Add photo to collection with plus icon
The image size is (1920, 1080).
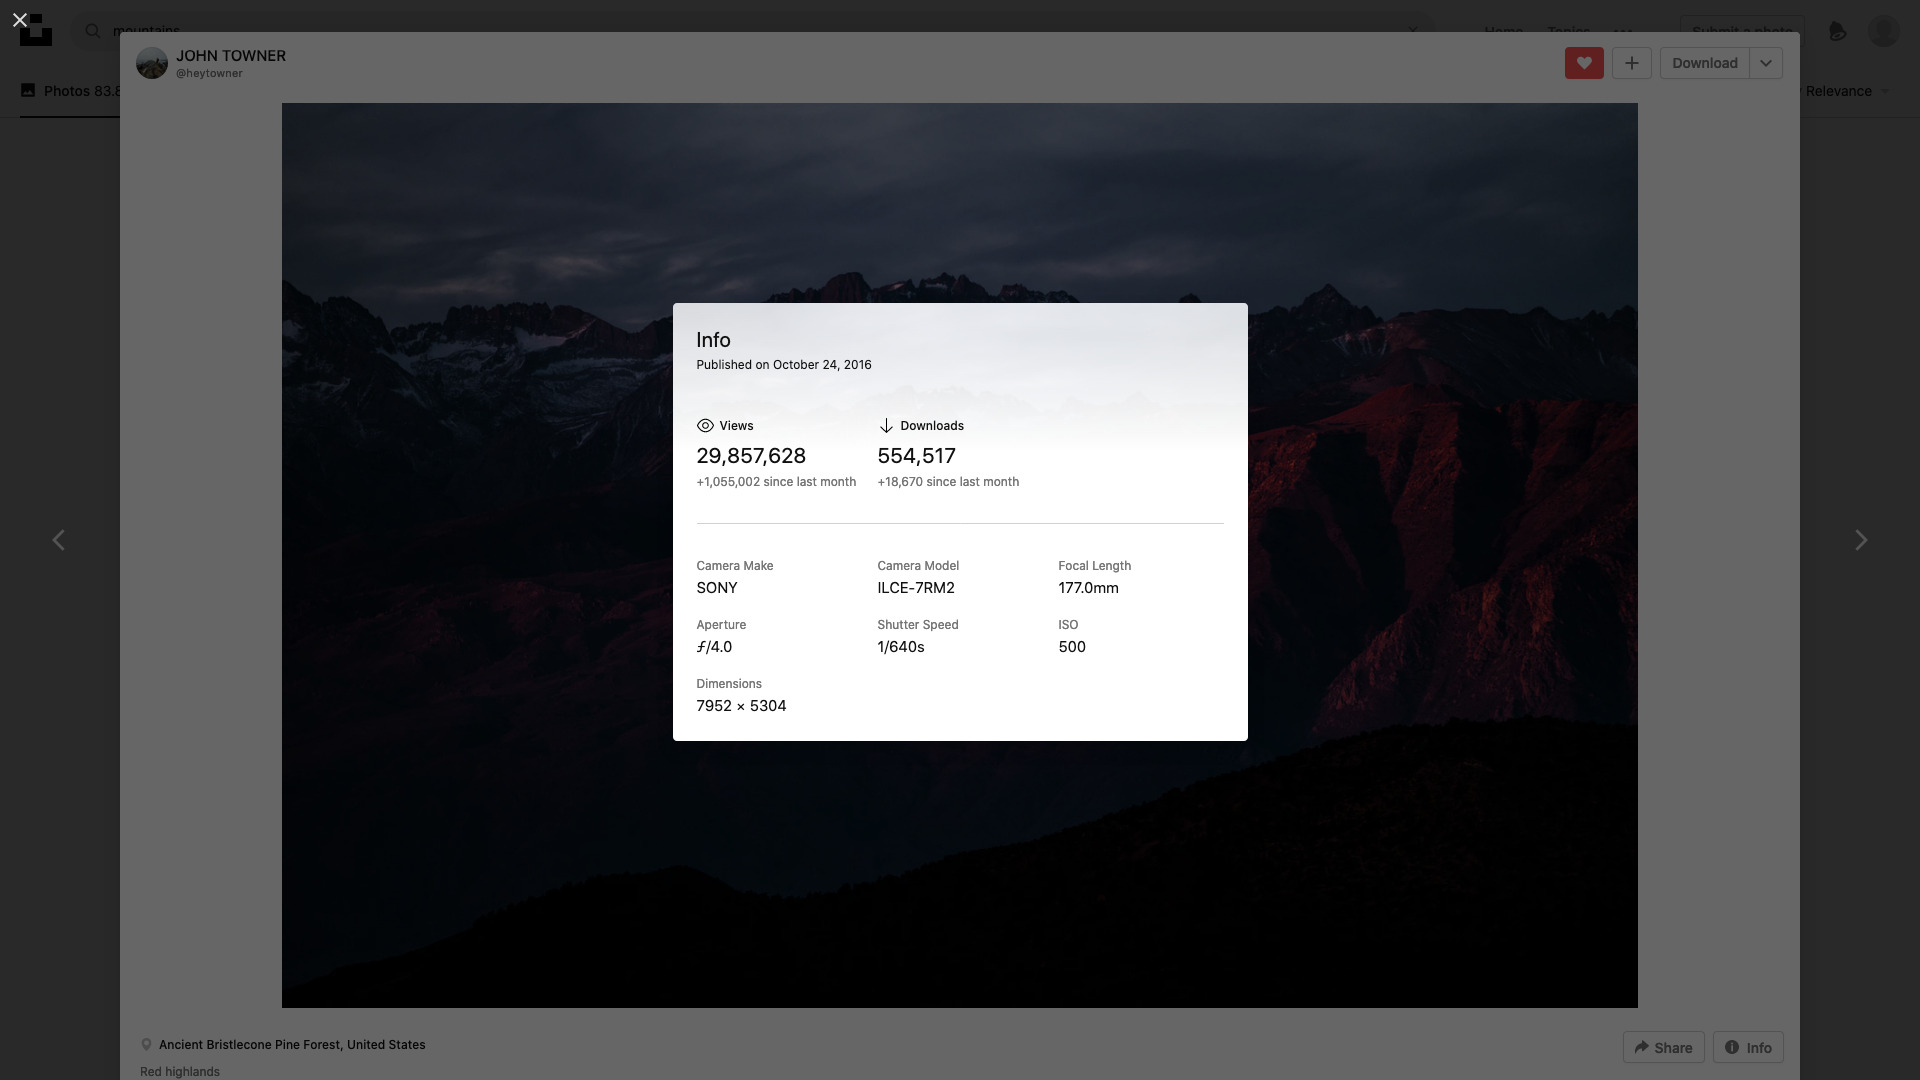[x=1631, y=63]
